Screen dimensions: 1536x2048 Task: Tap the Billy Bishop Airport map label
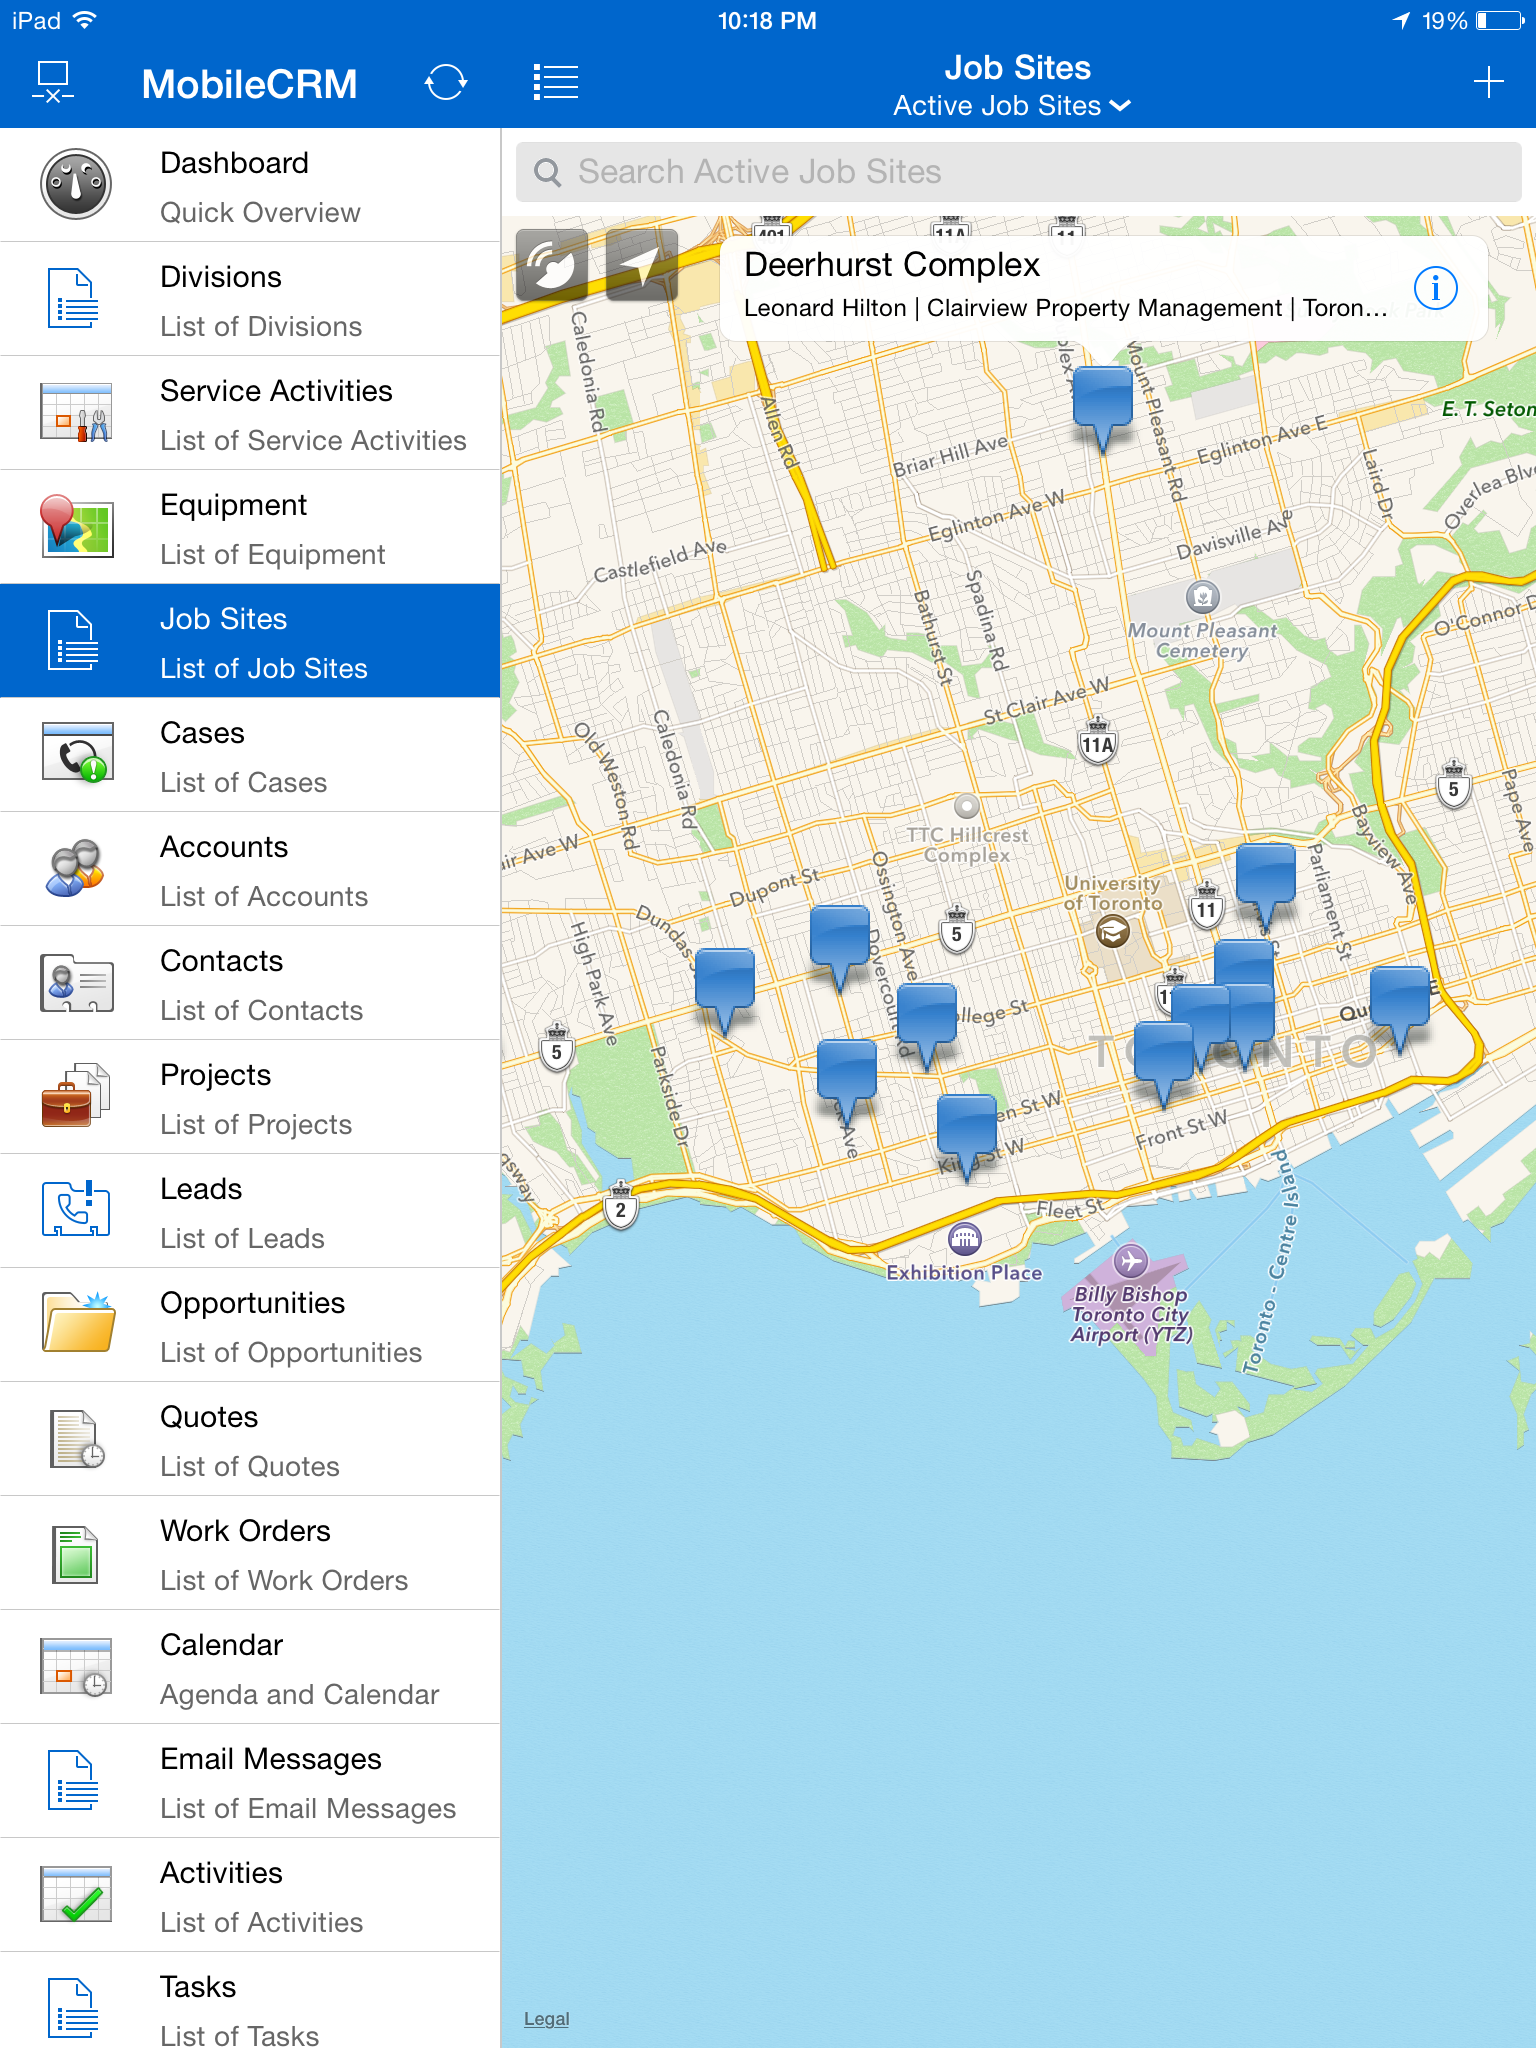click(x=1131, y=1314)
